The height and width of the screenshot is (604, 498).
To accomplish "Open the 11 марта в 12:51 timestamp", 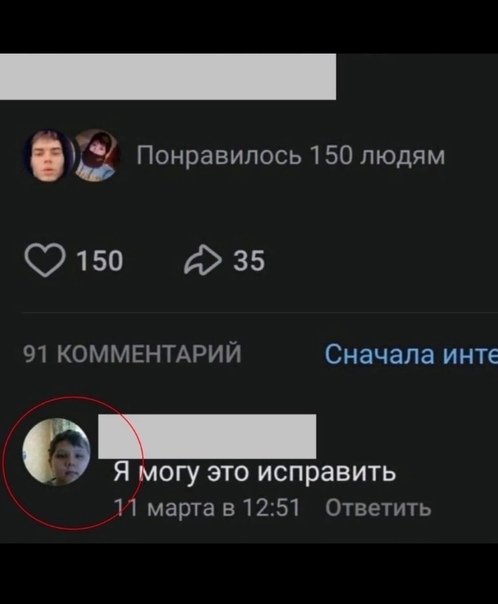I will click(207, 507).
